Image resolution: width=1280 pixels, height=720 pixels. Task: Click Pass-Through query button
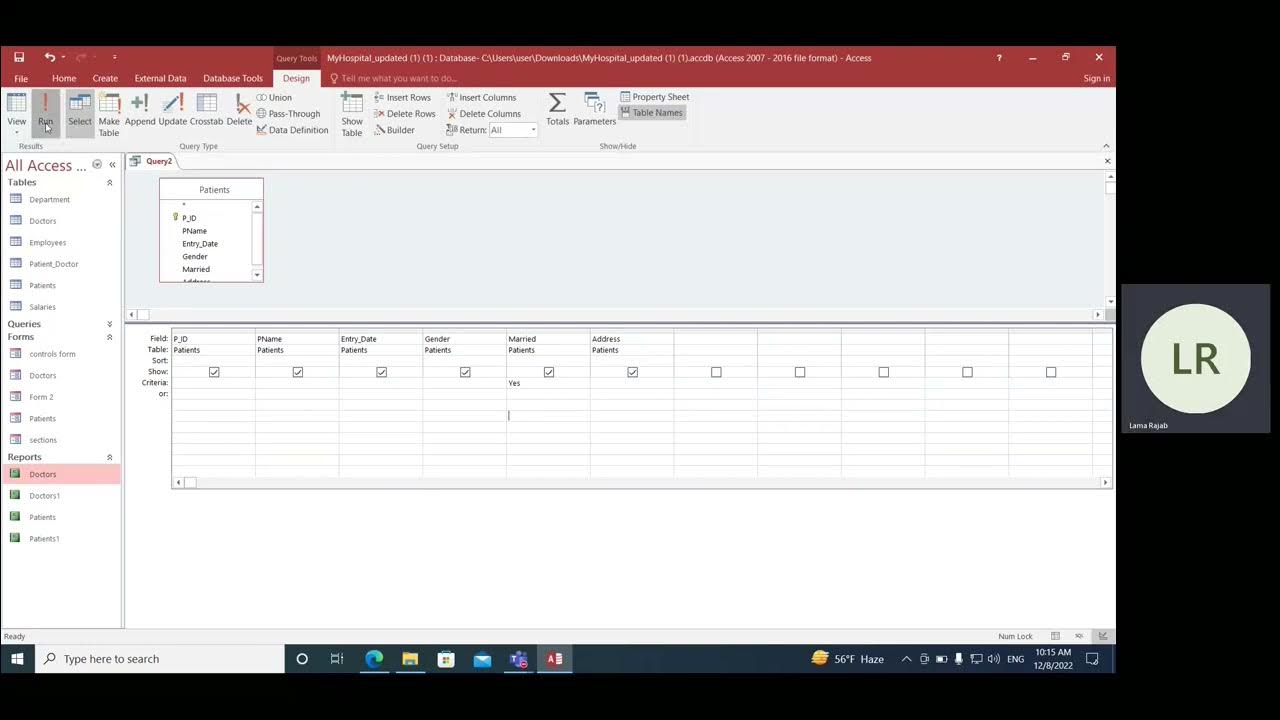coord(288,113)
